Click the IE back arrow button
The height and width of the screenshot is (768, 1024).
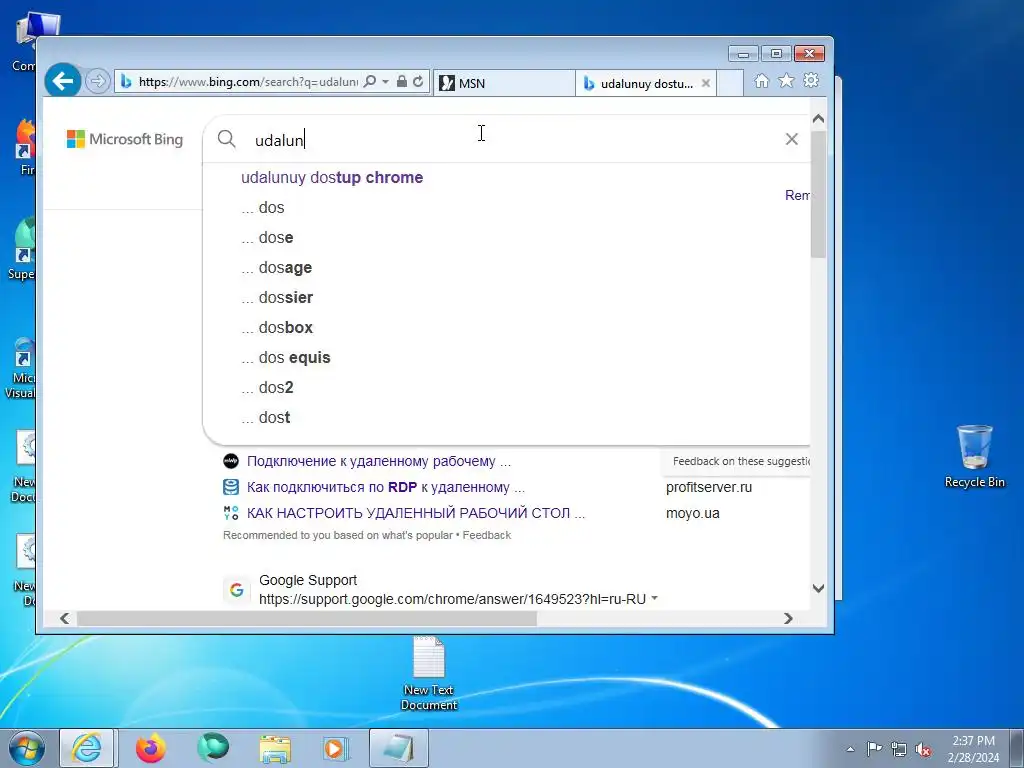[63, 81]
